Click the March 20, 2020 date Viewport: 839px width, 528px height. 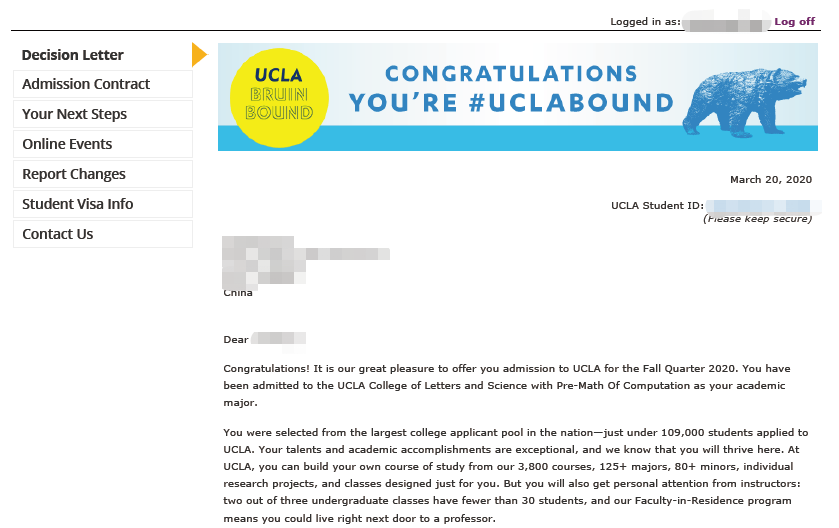click(771, 180)
